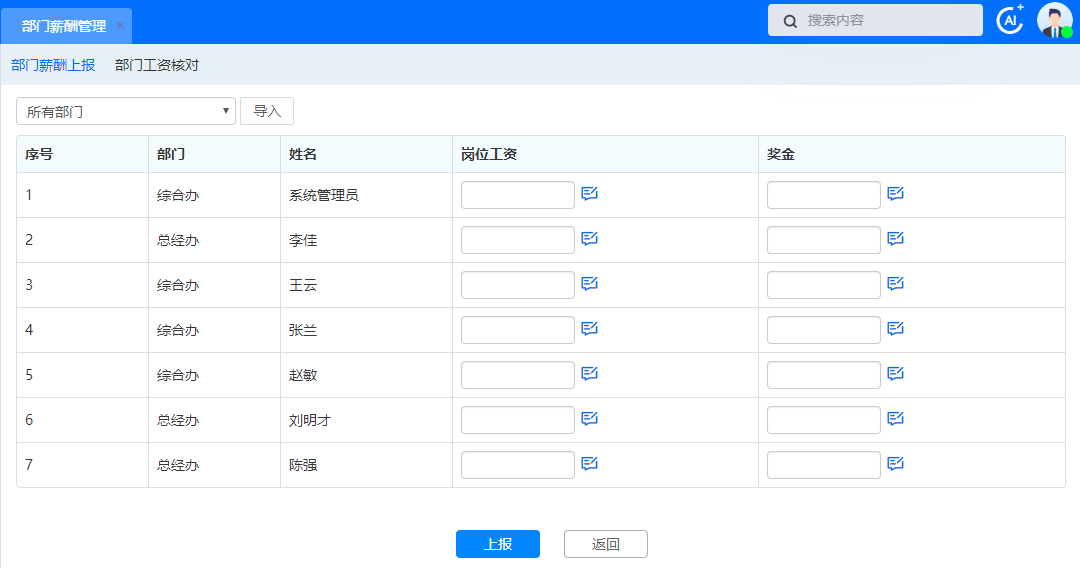The height and width of the screenshot is (568, 1080).
Task: Click note icon beside 赵敏 岗位工资 field
Action: pos(590,374)
